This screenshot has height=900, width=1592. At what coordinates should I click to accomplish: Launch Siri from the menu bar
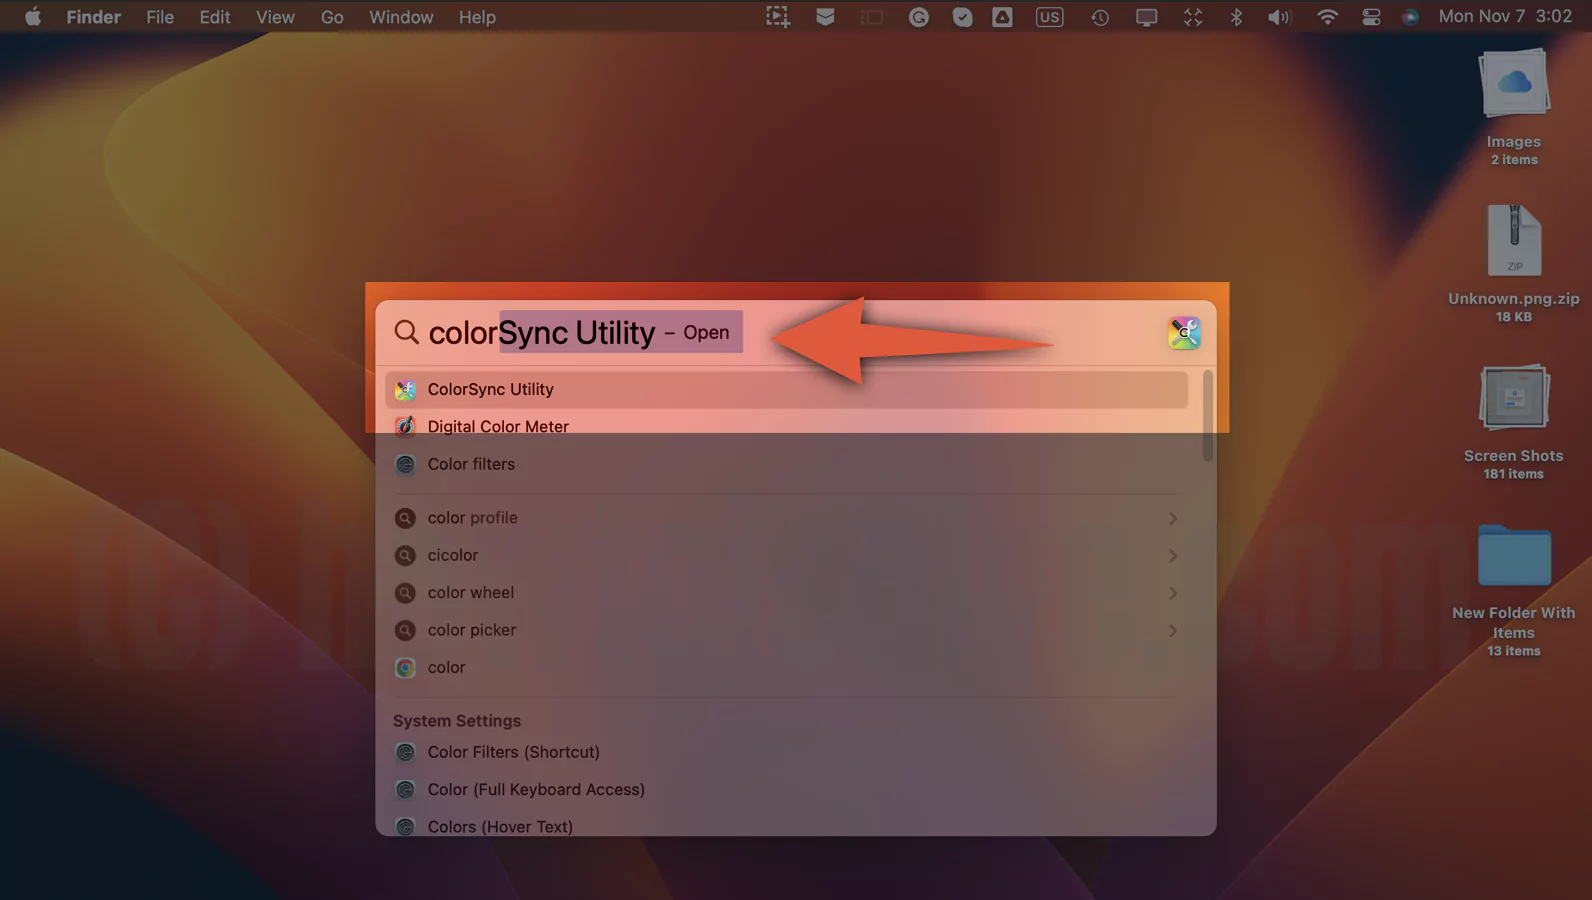click(x=1410, y=17)
